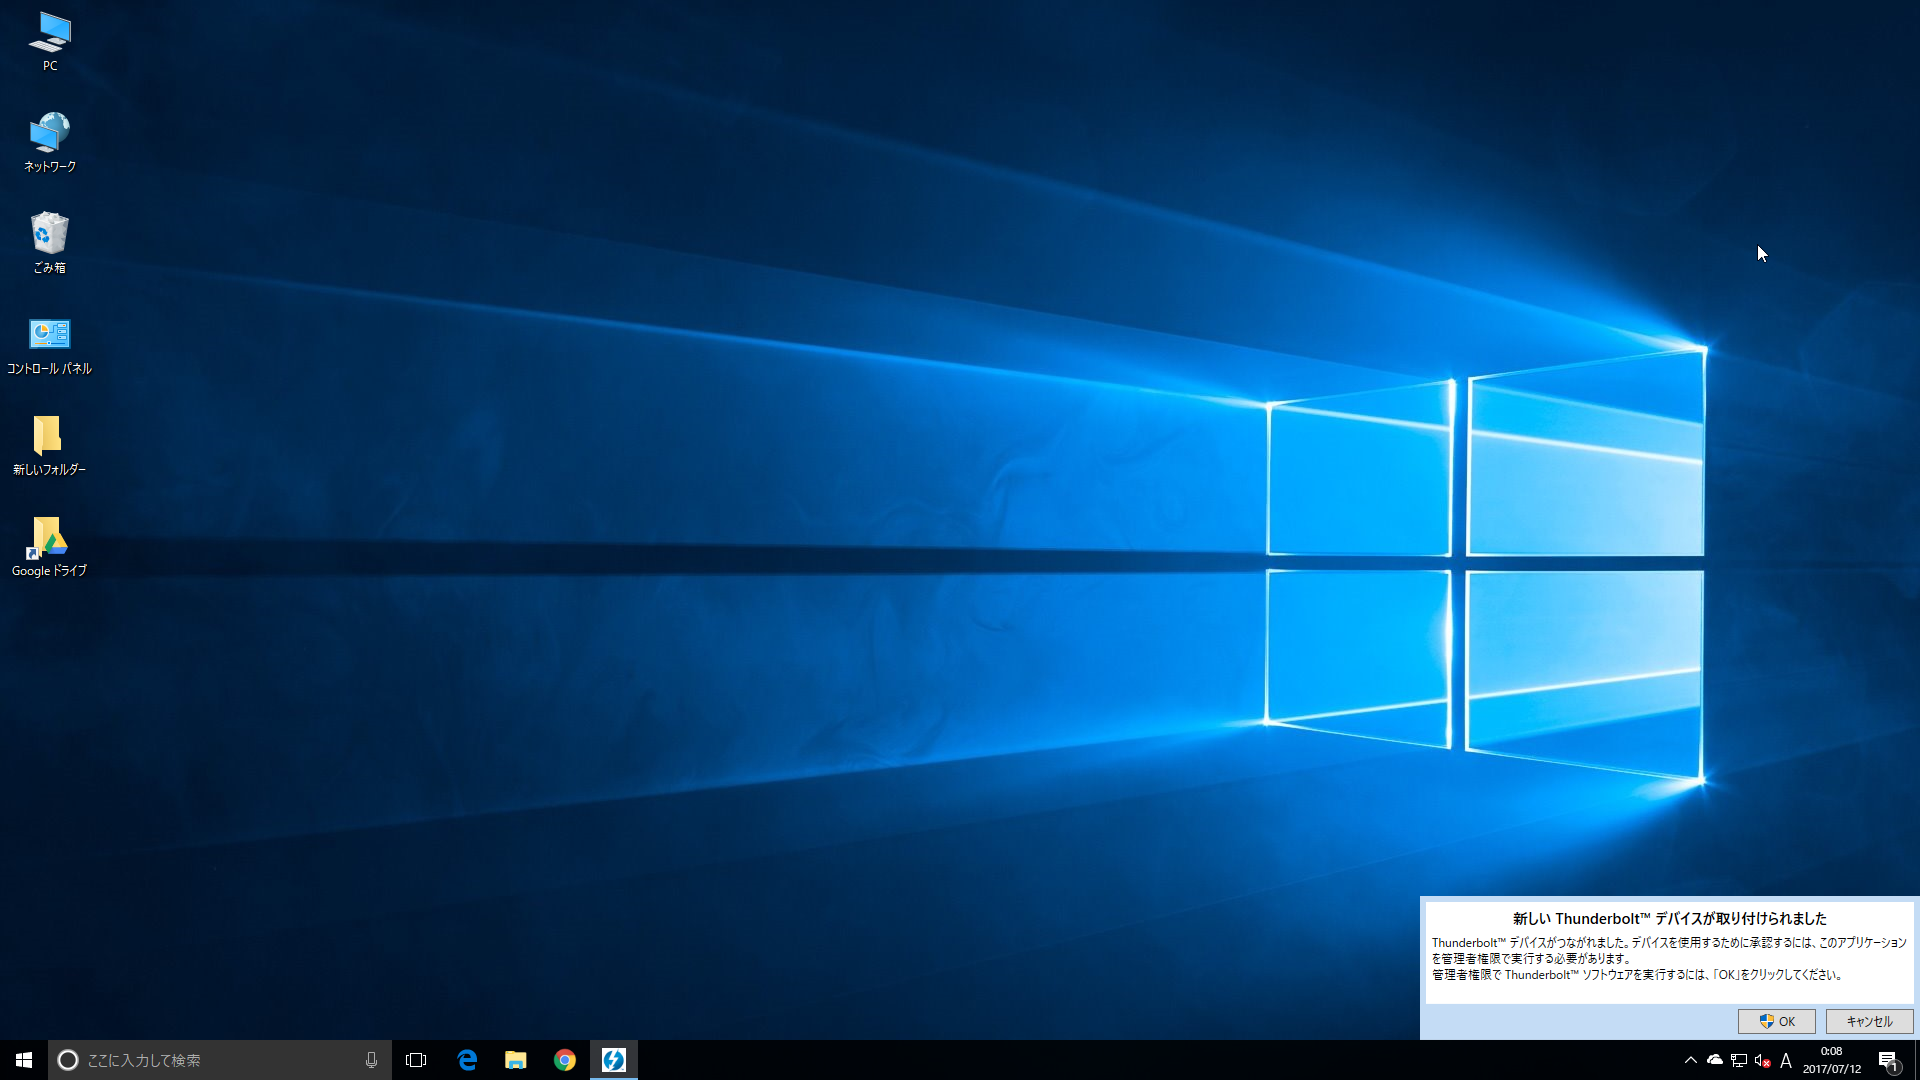Launch Microsoft Edge from the taskbar

click(x=467, y=1060)
